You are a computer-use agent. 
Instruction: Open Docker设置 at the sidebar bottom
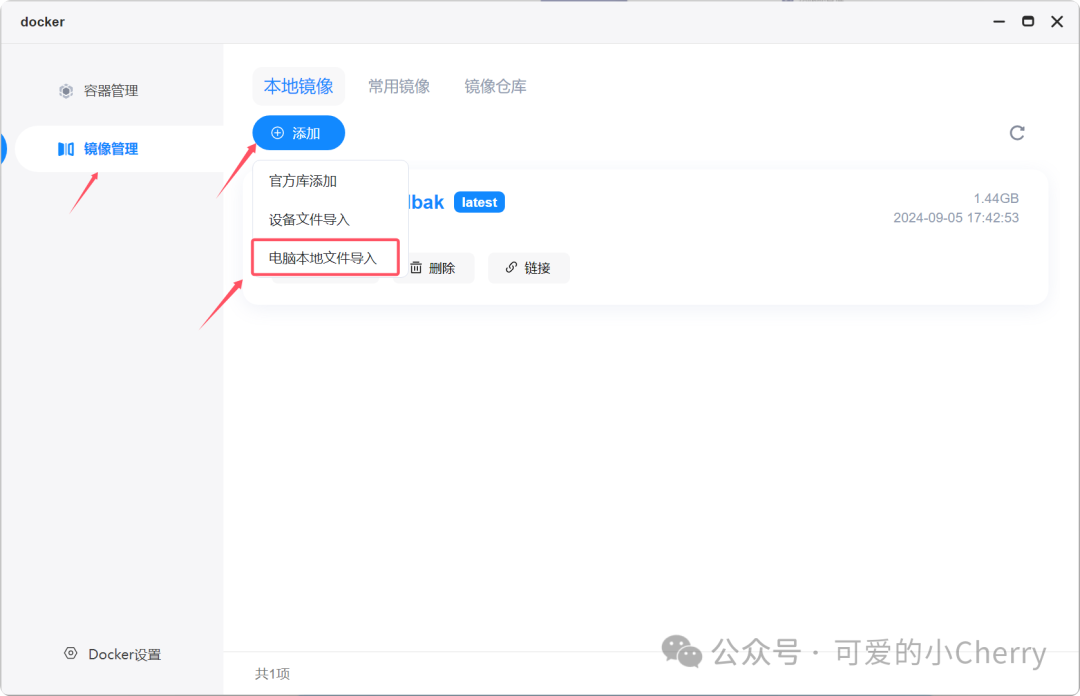pos(124,654)
